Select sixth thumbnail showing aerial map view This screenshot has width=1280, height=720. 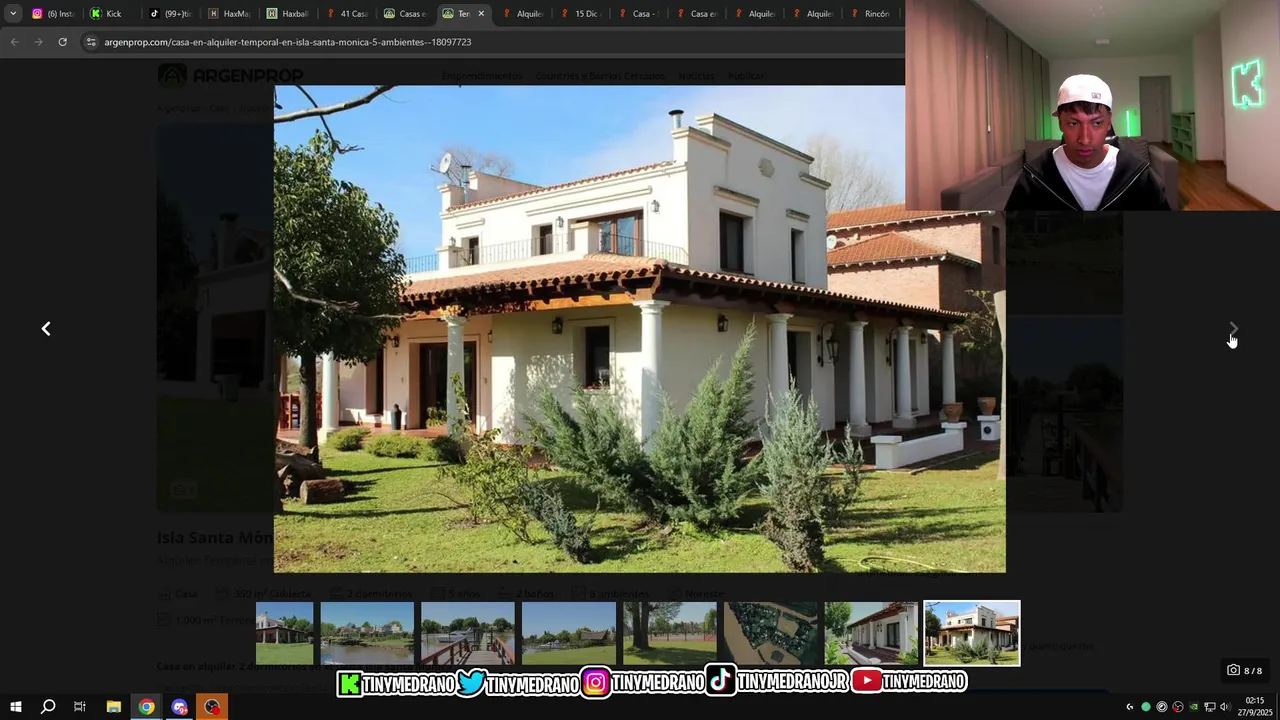coord(771,633)
